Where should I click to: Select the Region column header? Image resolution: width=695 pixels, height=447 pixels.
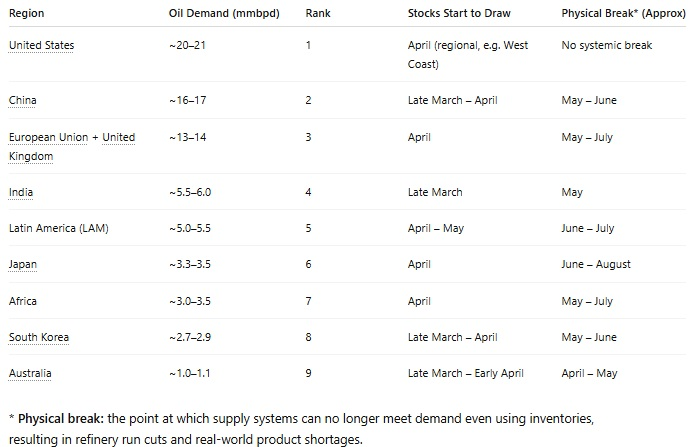coord(27,13)
